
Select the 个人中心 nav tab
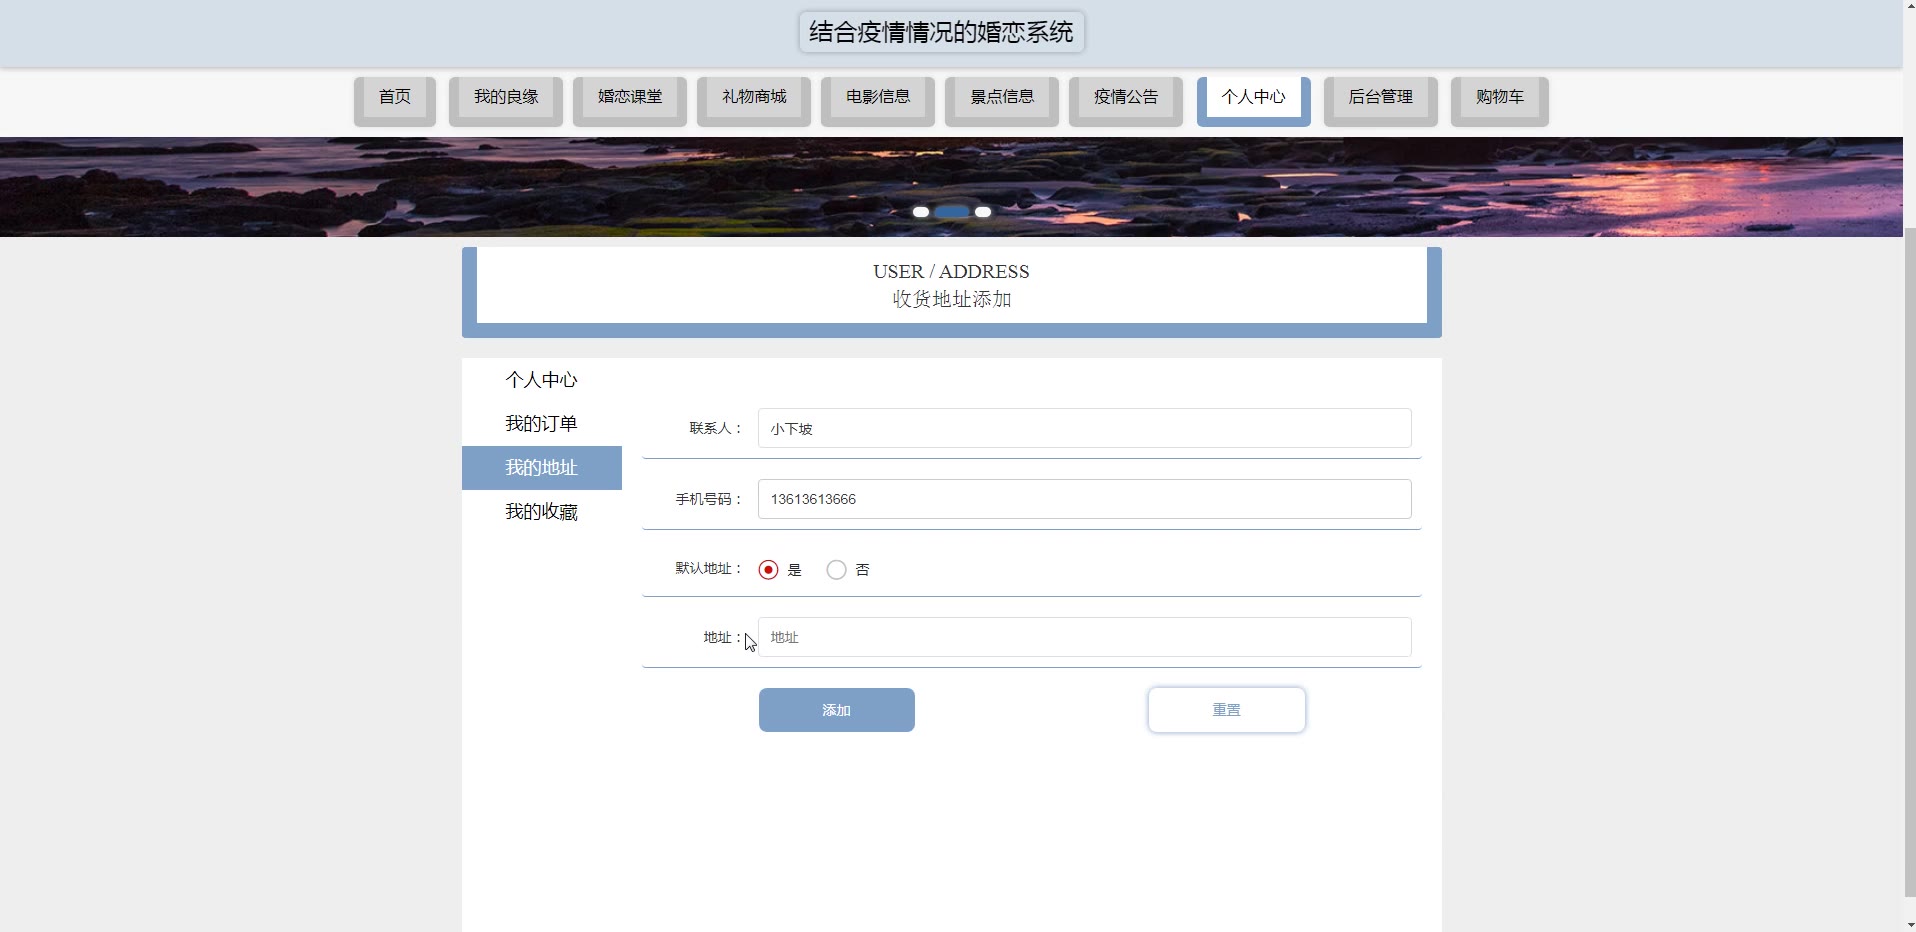[1254, 101]
